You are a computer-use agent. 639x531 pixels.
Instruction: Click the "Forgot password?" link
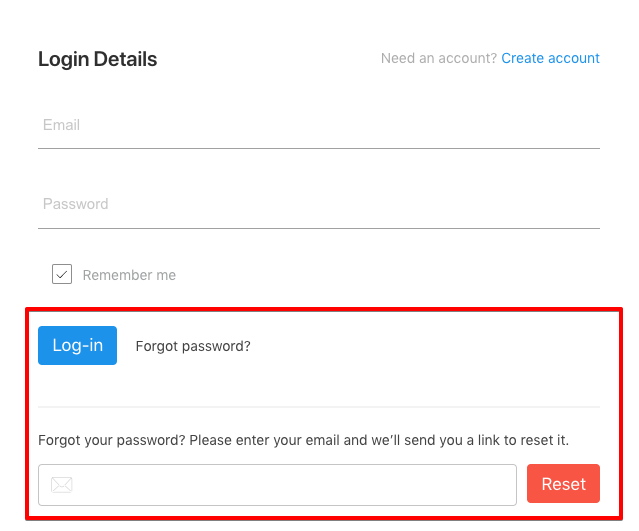(193, 346)
